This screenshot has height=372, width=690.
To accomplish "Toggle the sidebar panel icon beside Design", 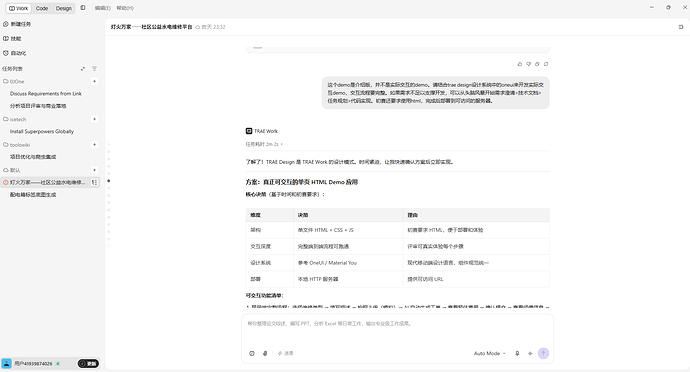I will coord(83,8).
